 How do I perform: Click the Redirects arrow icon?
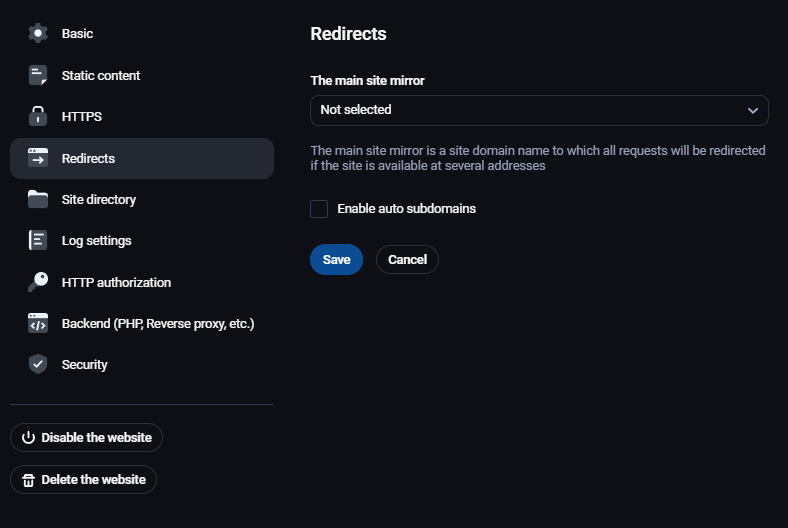(38, 158)
